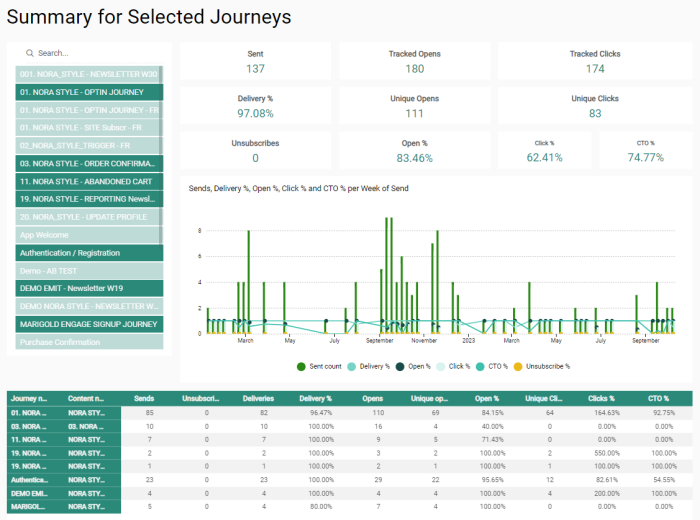Click the Sent count legend dot
The width and height of the screenshot is (700, 520).
pos(301,366)
